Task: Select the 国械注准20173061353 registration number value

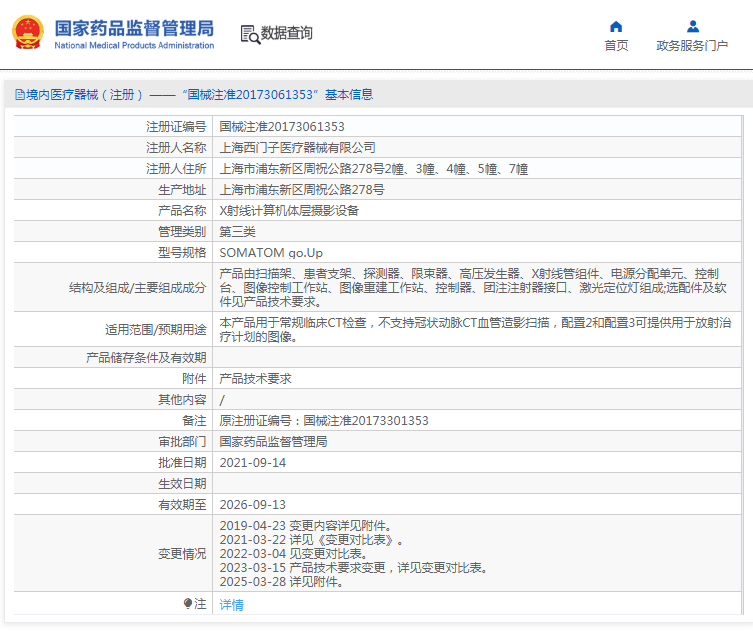Action: point(282,127)
